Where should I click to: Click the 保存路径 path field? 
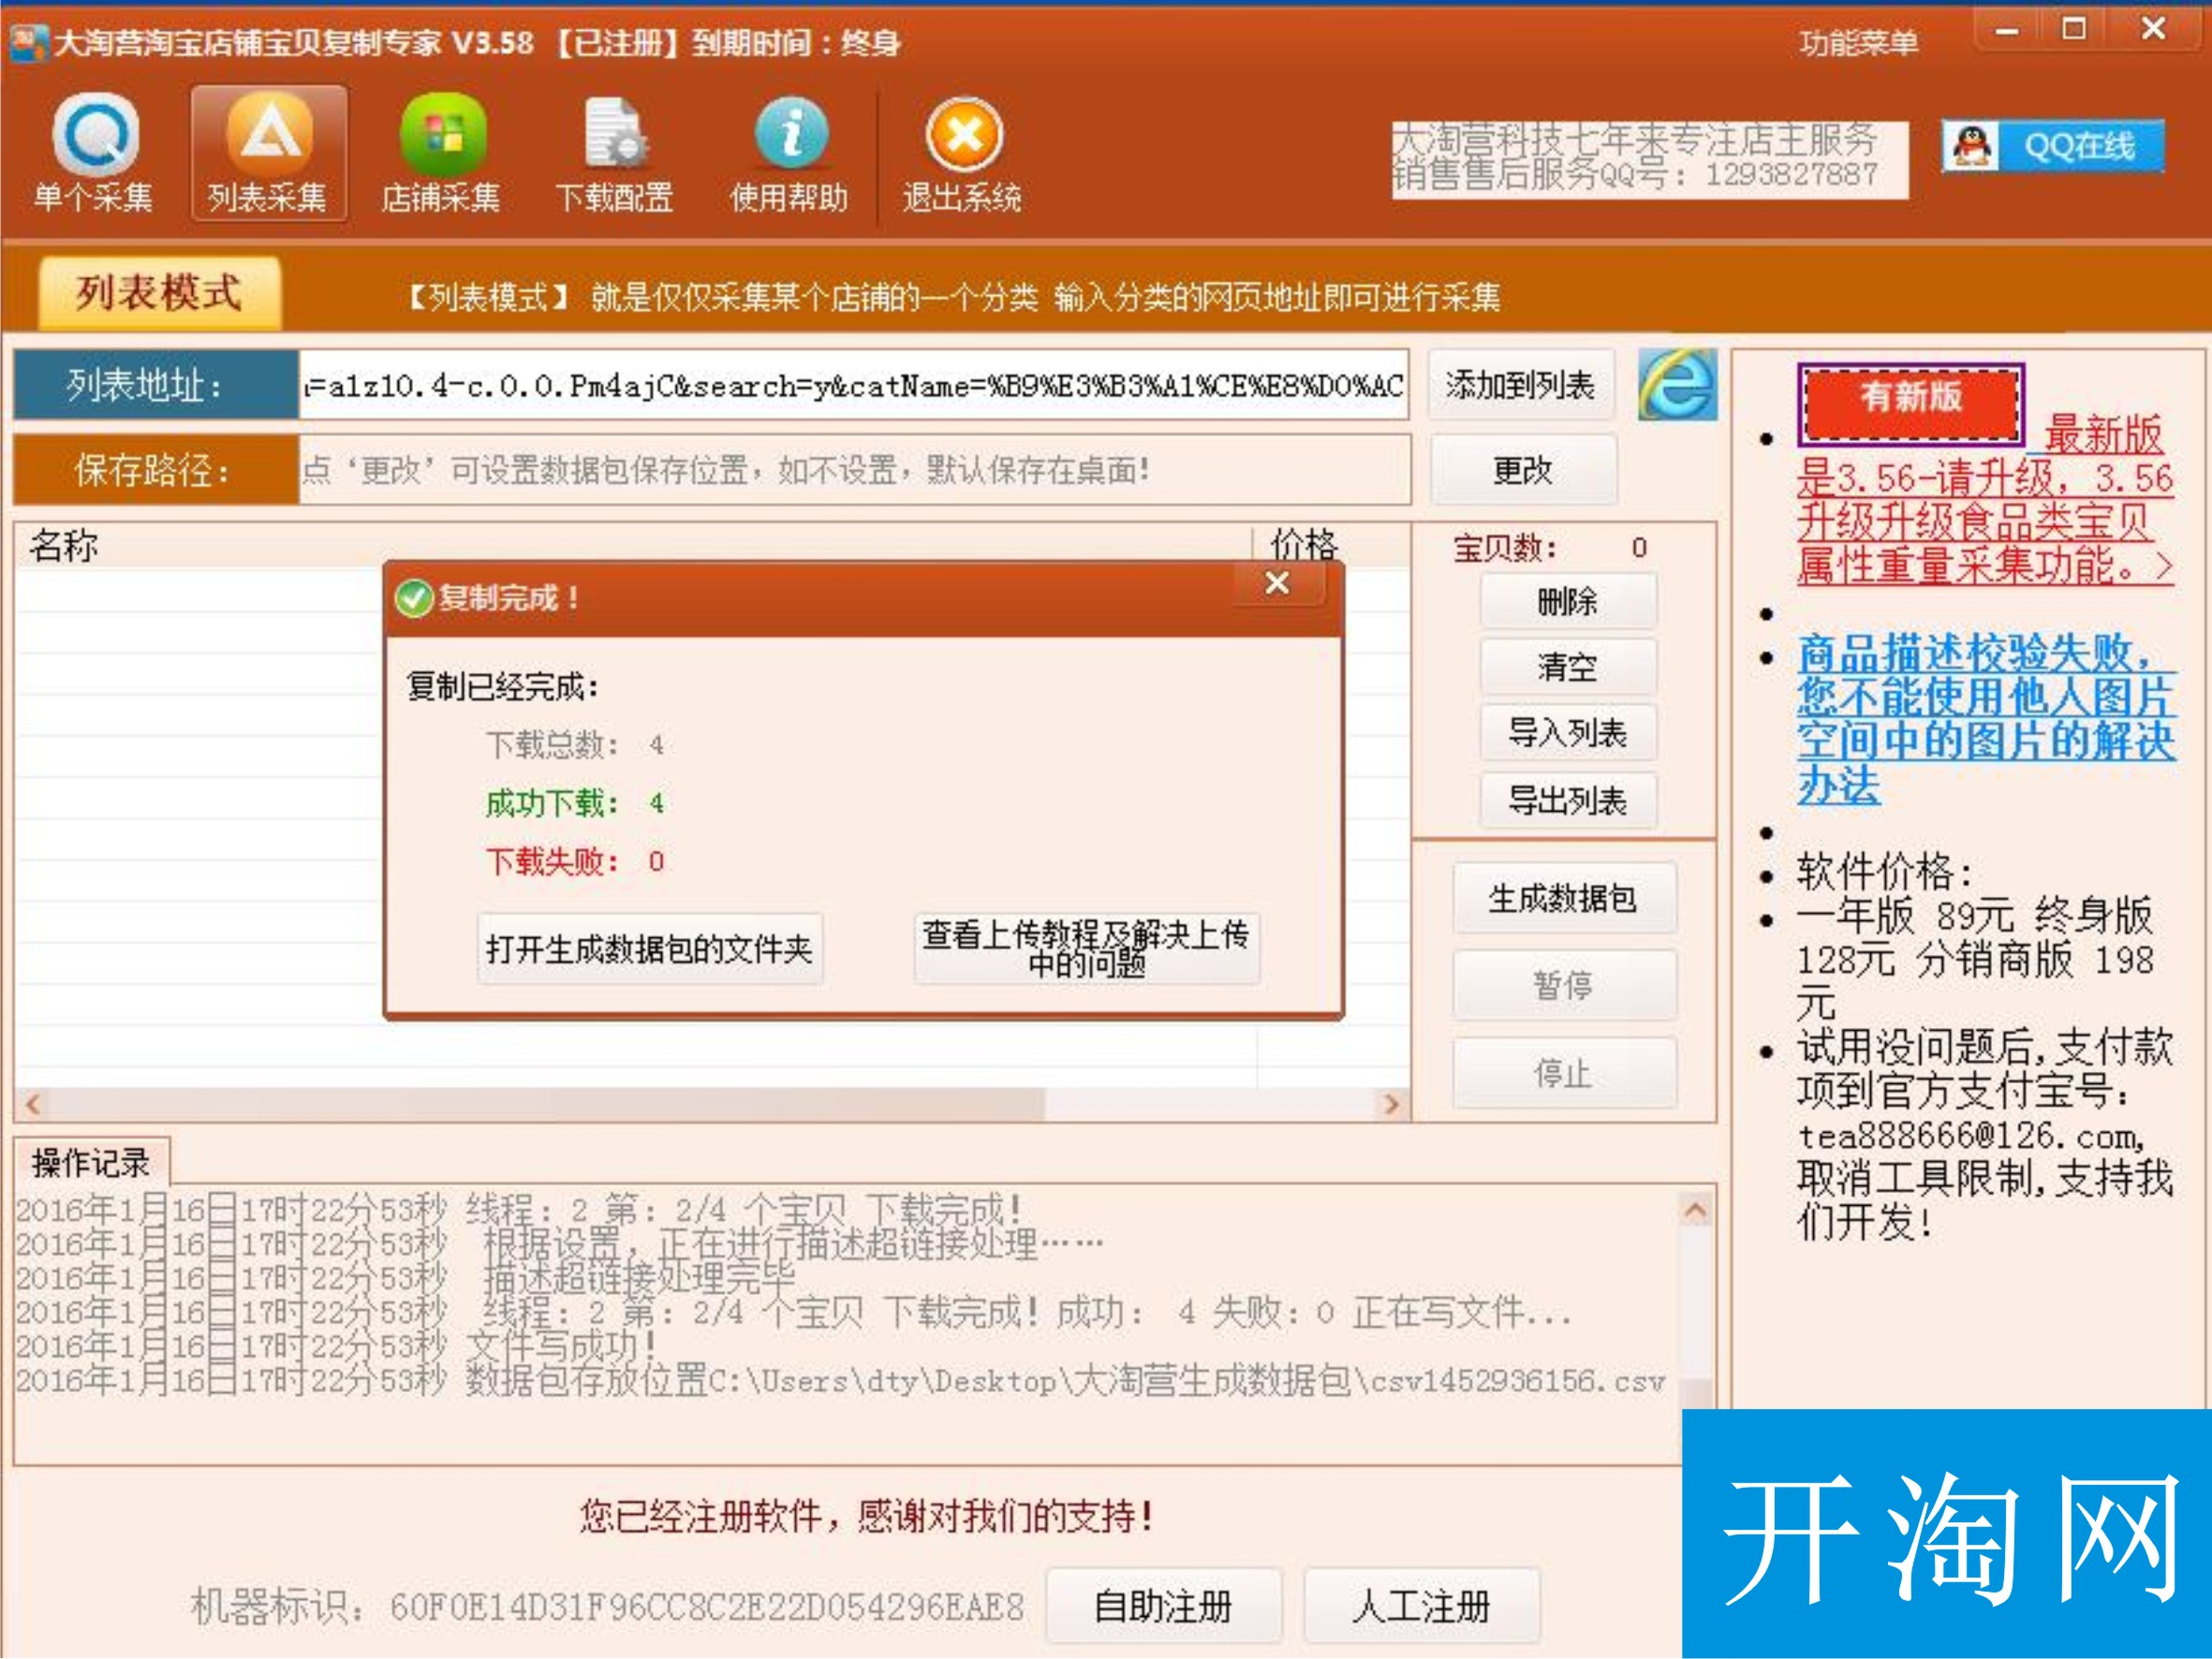click(854, 469)
